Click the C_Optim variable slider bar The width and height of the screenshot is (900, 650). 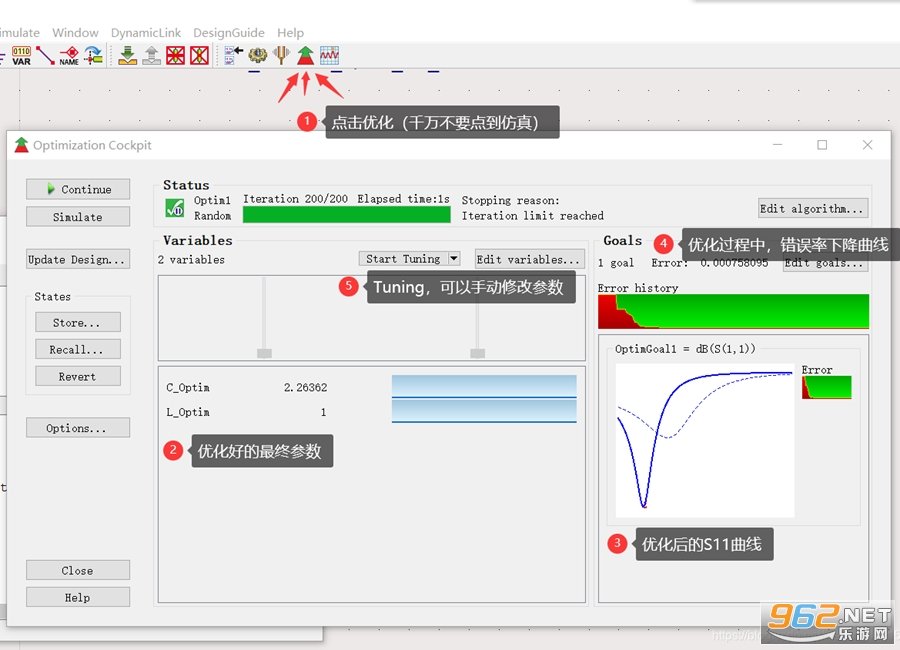pyautogui.click(x=484, y=386)
